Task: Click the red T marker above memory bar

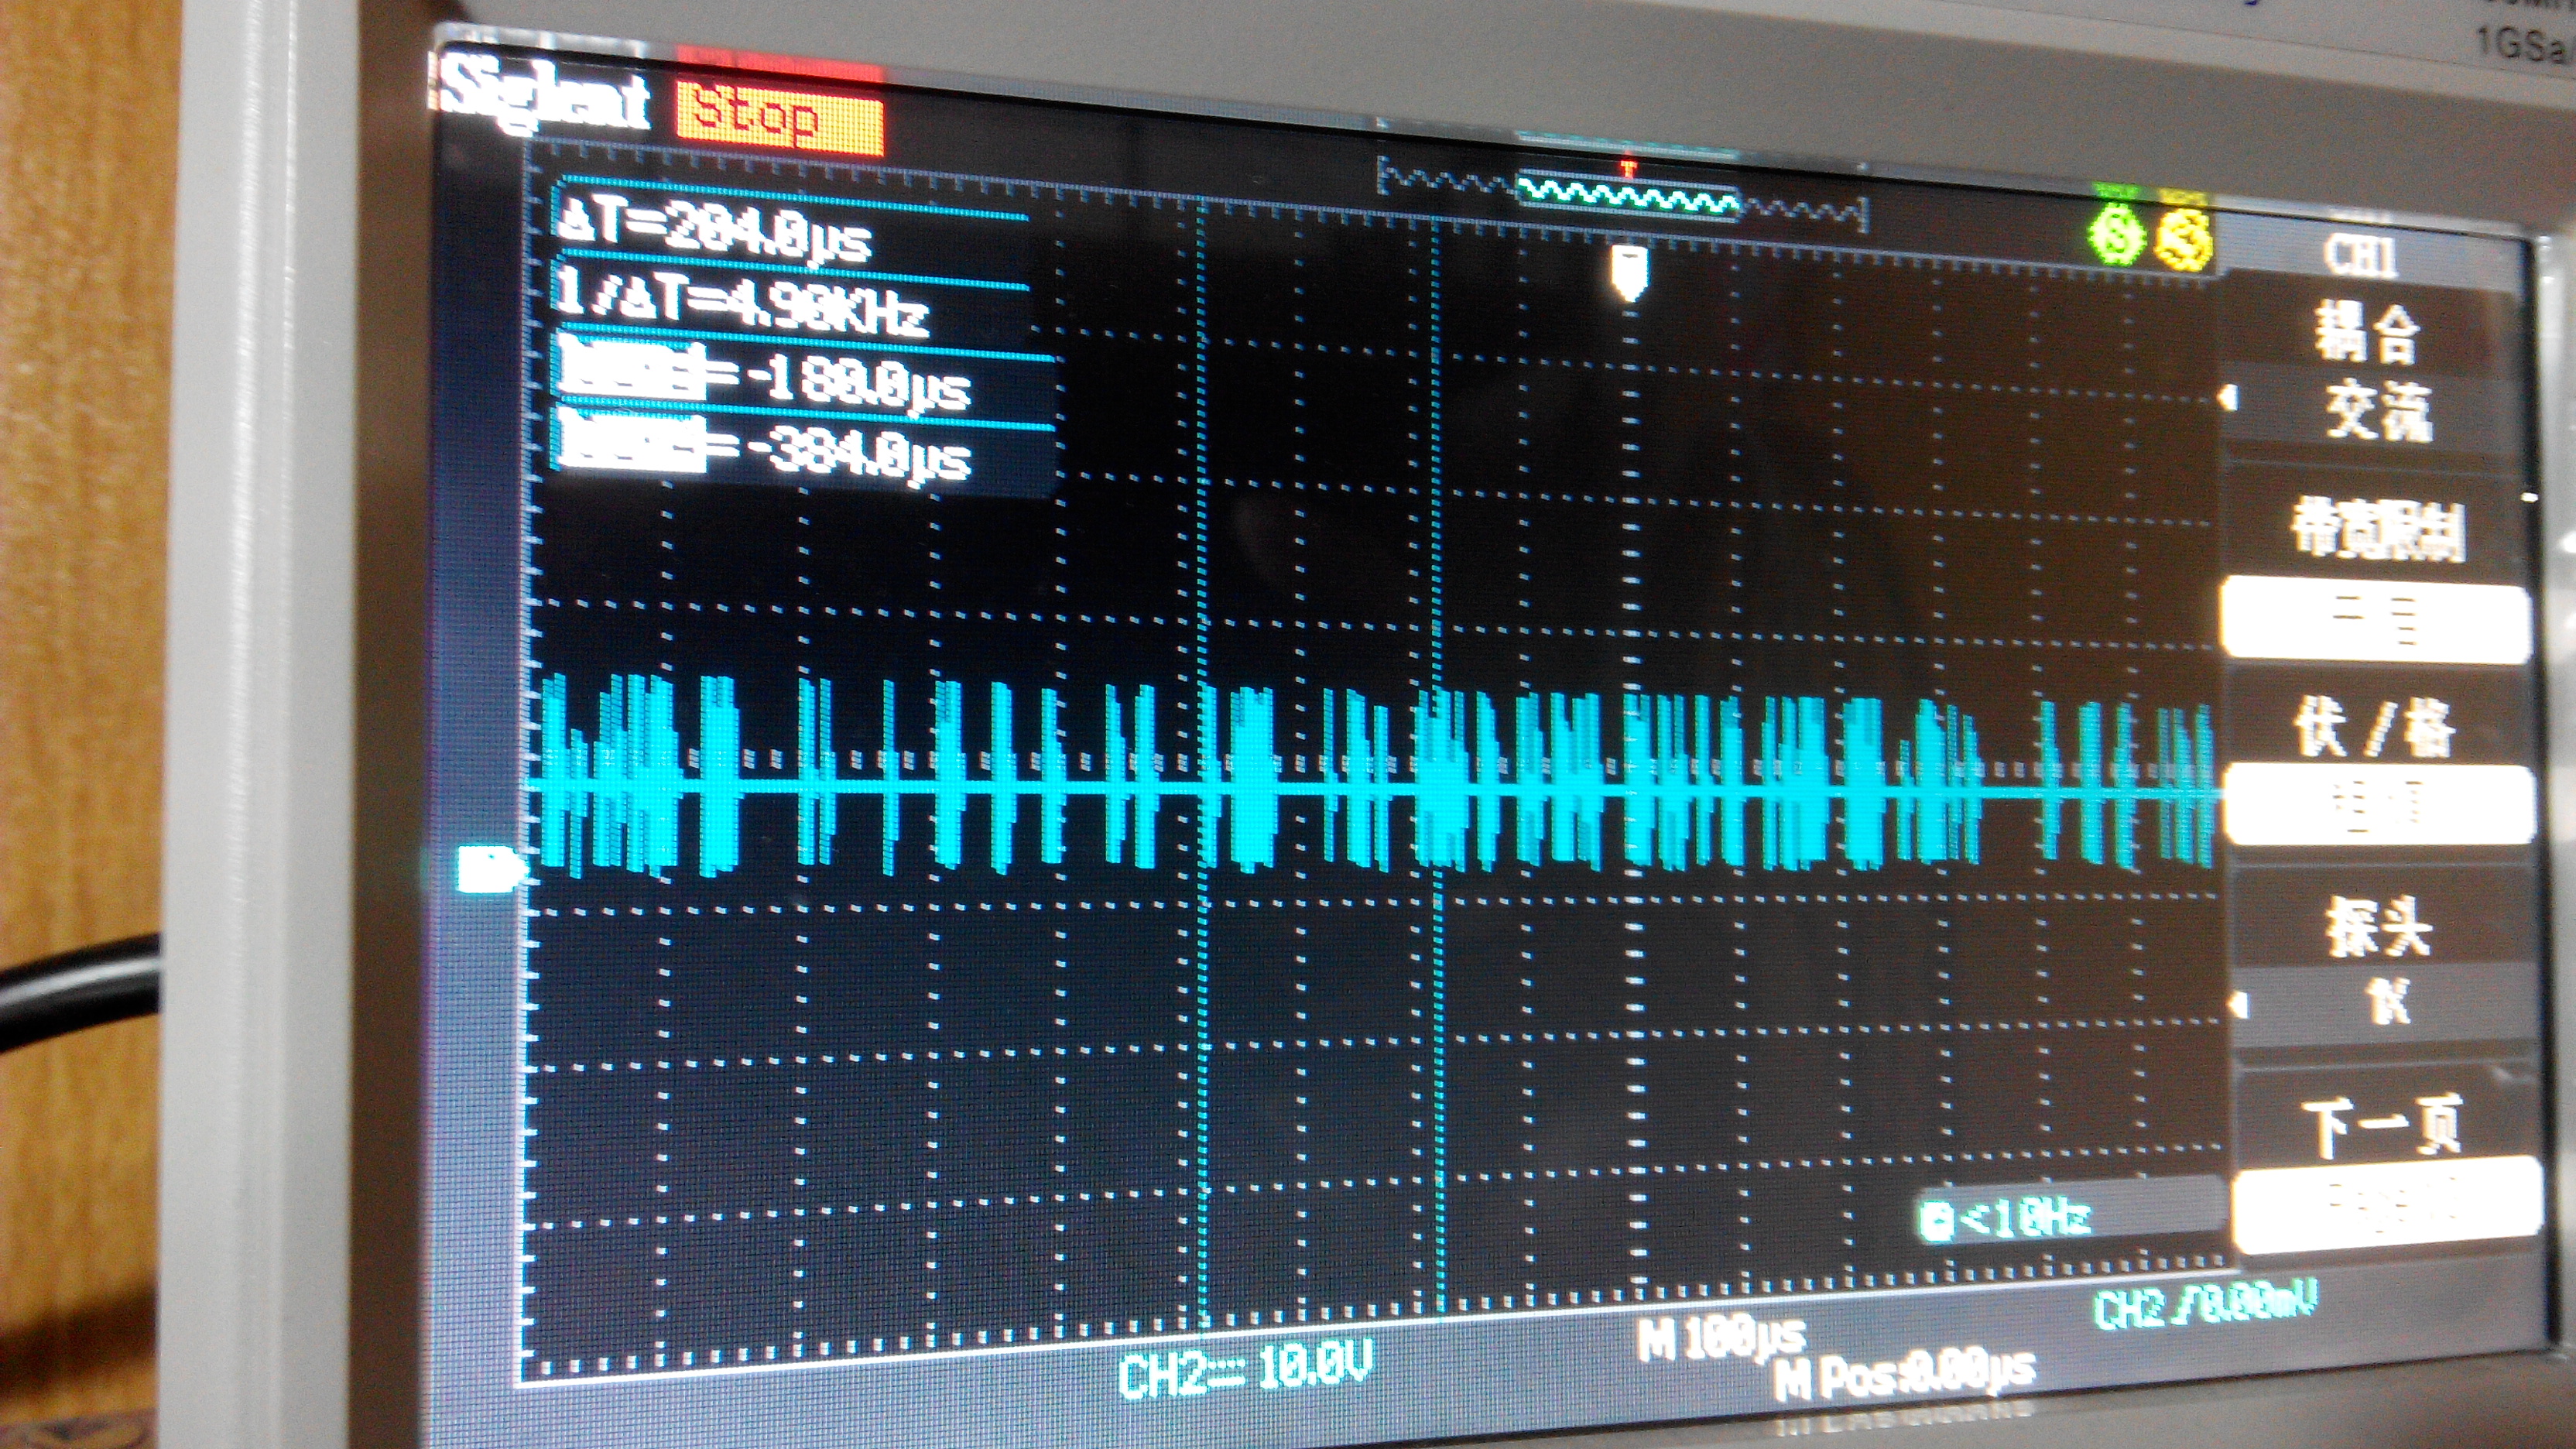Action: coord(1628,170)
